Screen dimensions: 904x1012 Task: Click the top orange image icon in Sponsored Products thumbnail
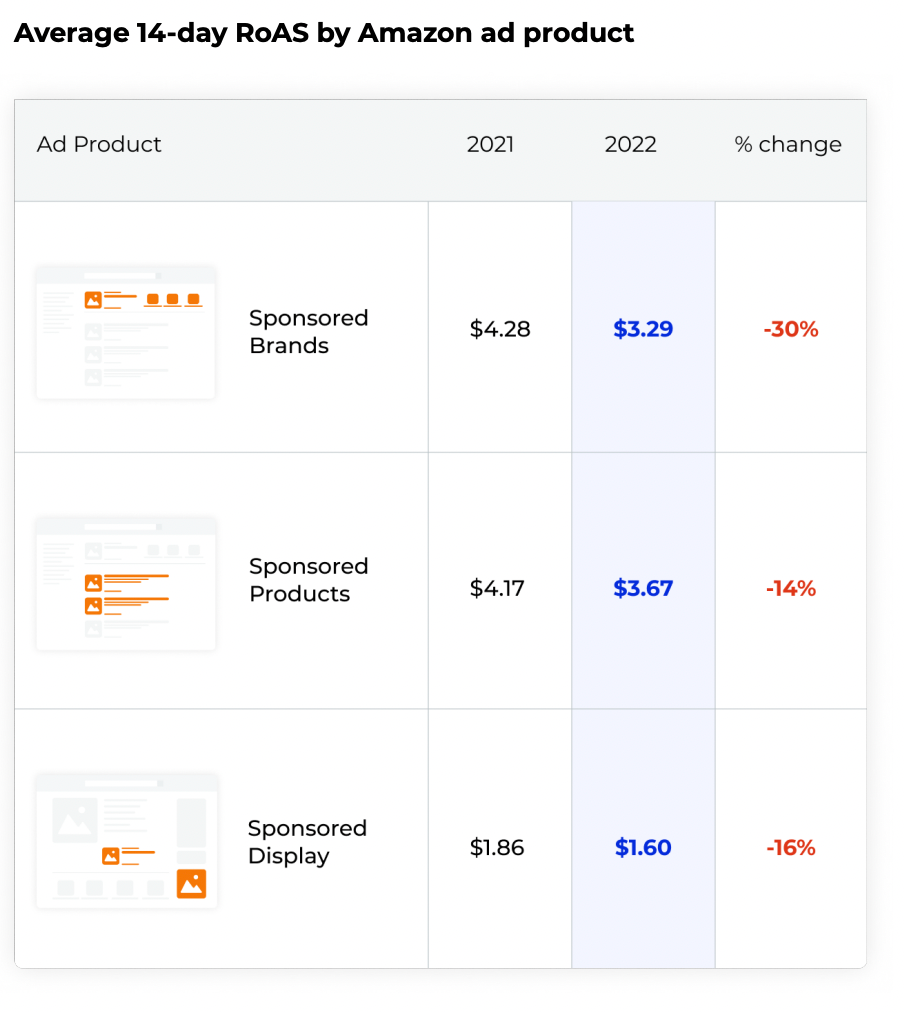point(94,583)
